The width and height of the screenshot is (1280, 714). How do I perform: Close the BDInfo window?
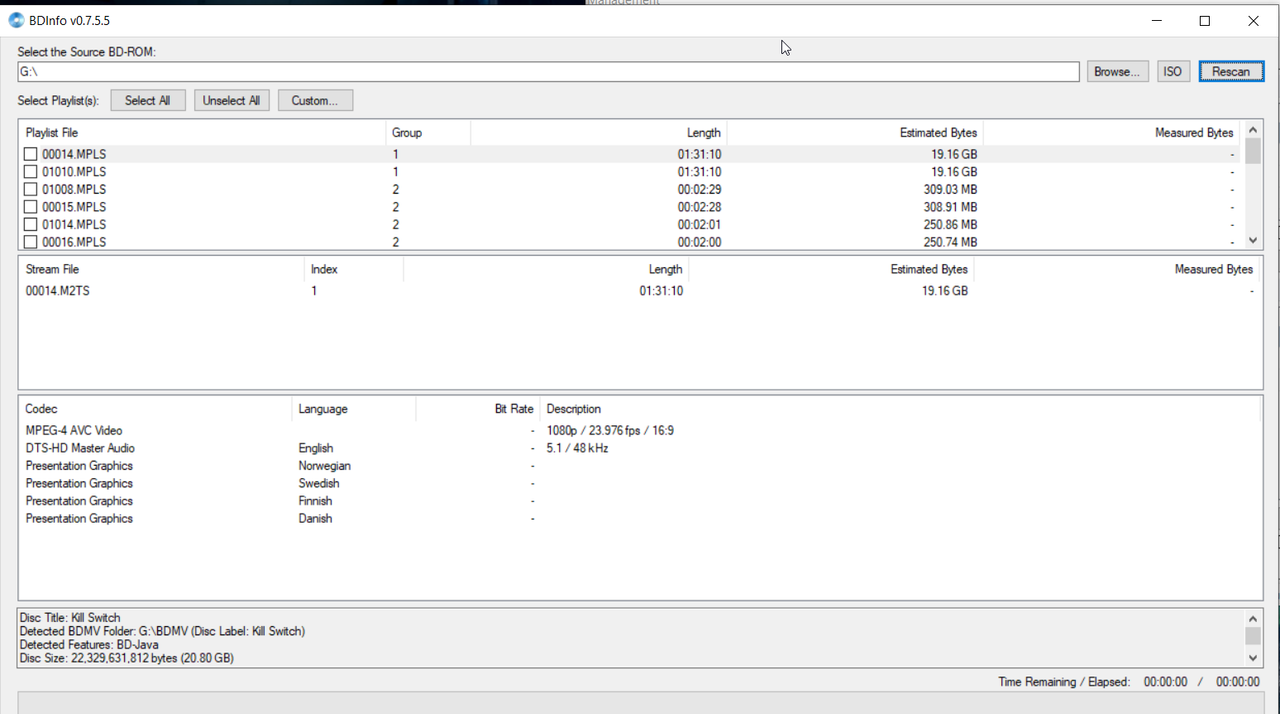1253,20
